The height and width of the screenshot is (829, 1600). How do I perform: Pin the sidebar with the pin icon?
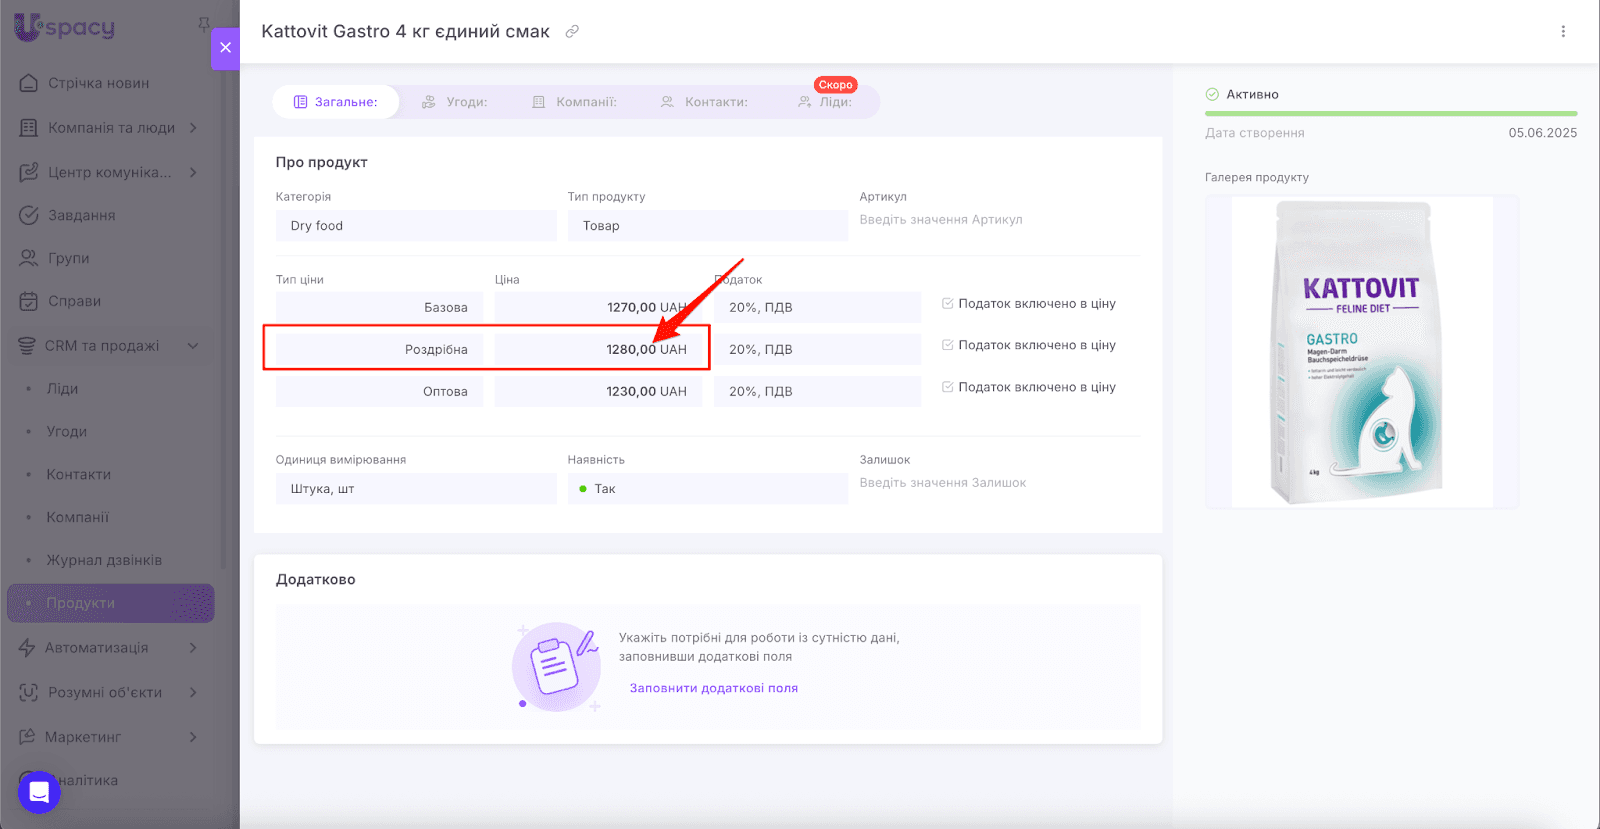coord(204,24)
